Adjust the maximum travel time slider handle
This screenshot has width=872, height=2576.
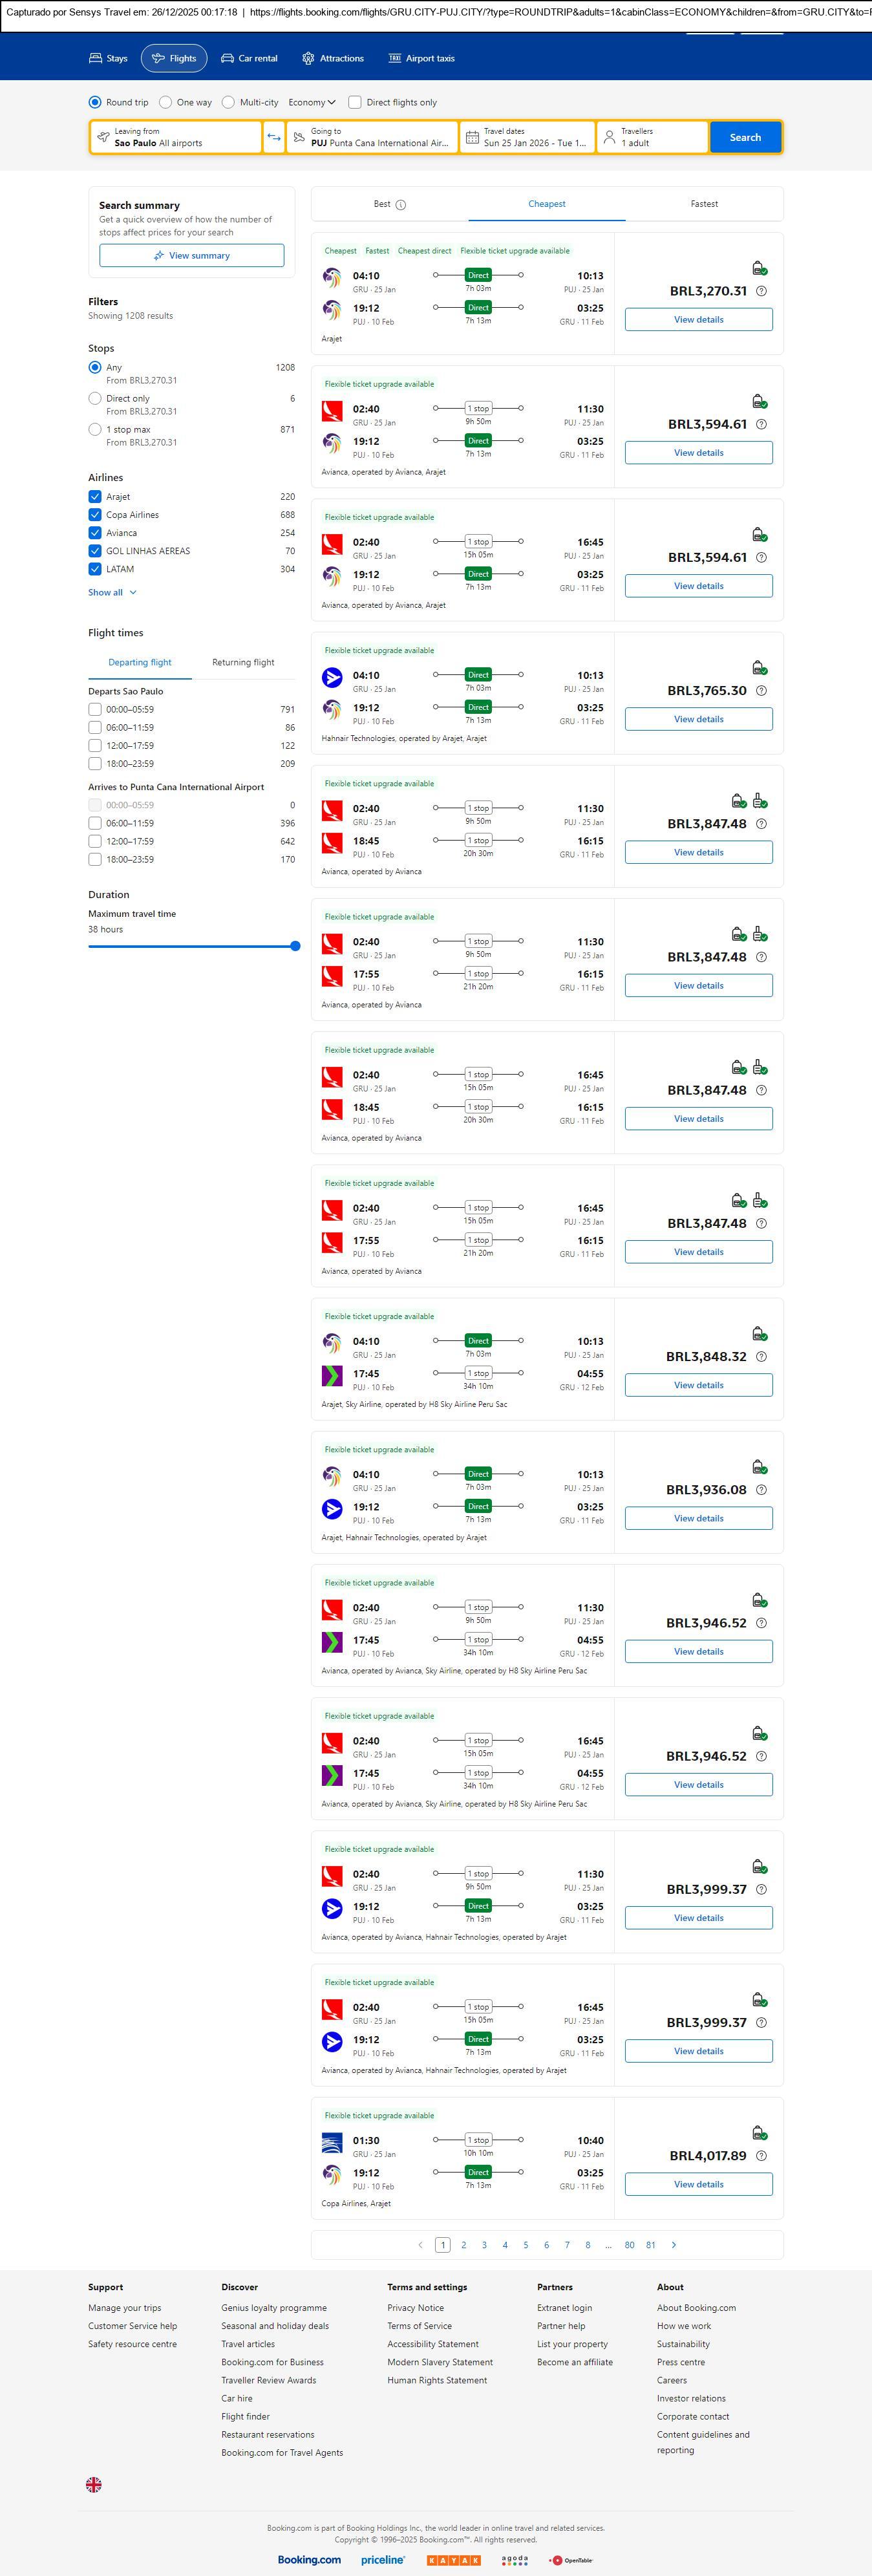click(295, 946)
